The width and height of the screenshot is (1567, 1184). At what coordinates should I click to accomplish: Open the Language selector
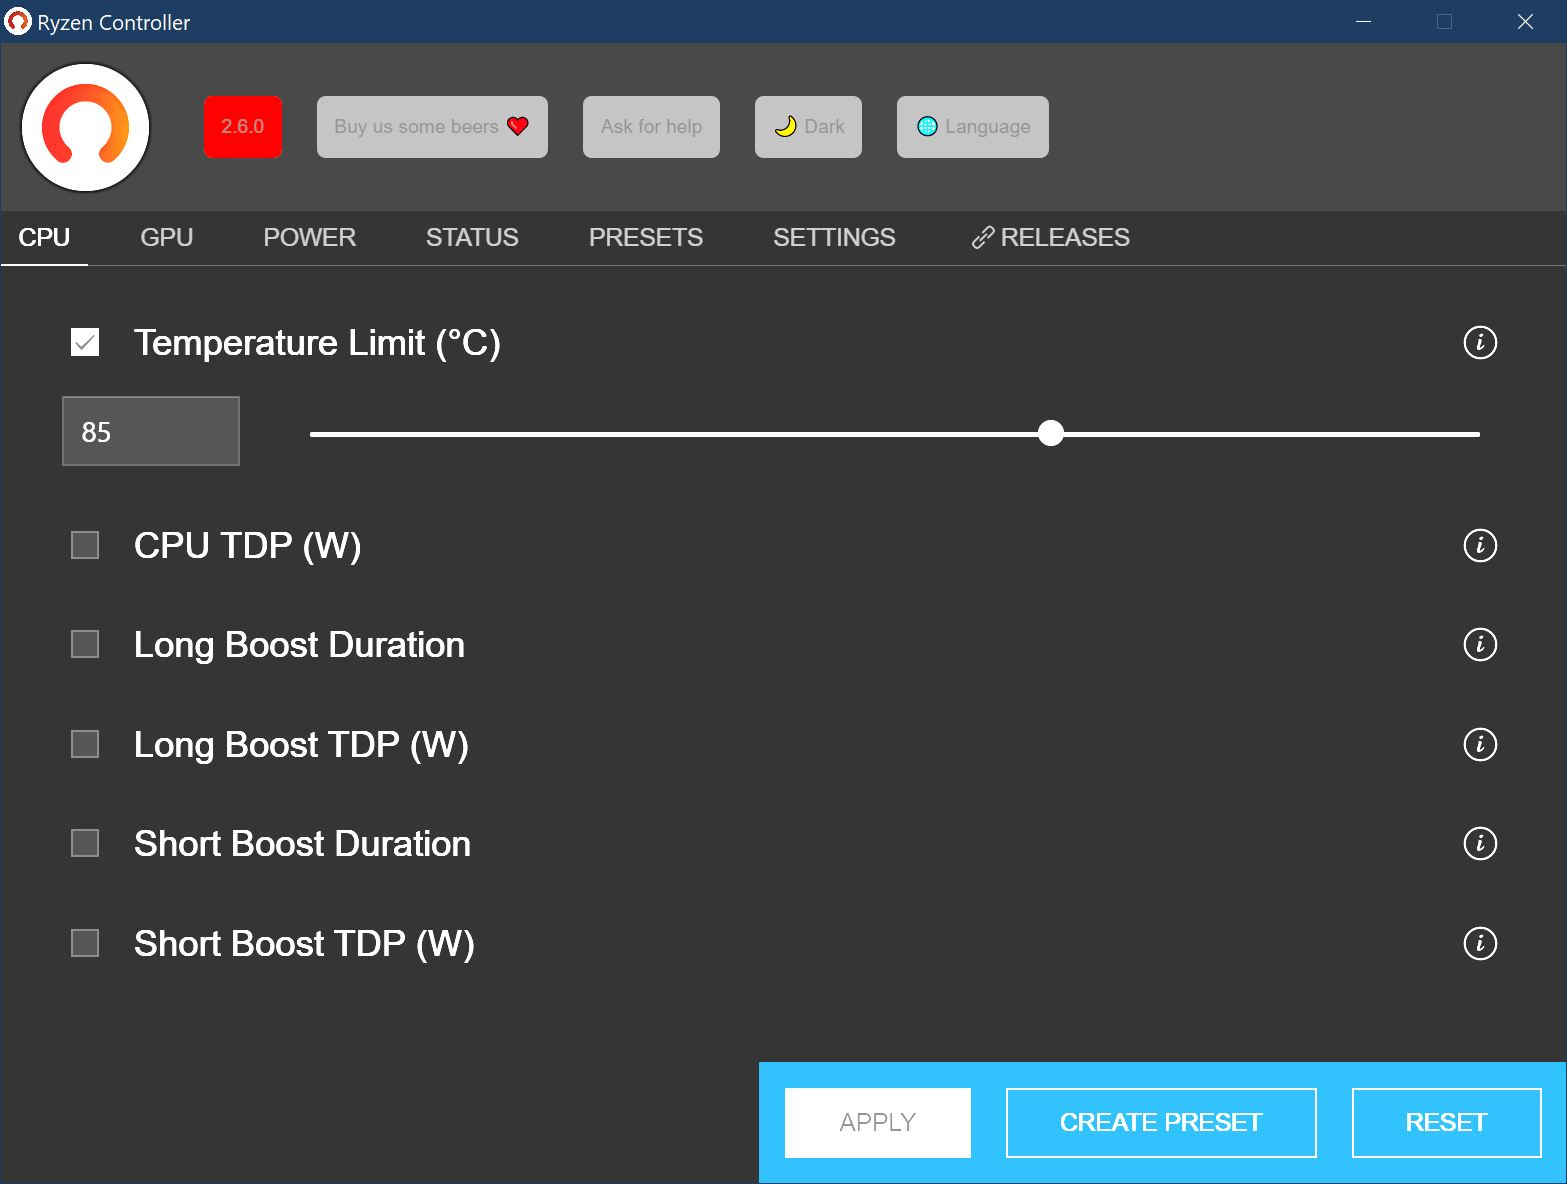(x=973, y=127)
